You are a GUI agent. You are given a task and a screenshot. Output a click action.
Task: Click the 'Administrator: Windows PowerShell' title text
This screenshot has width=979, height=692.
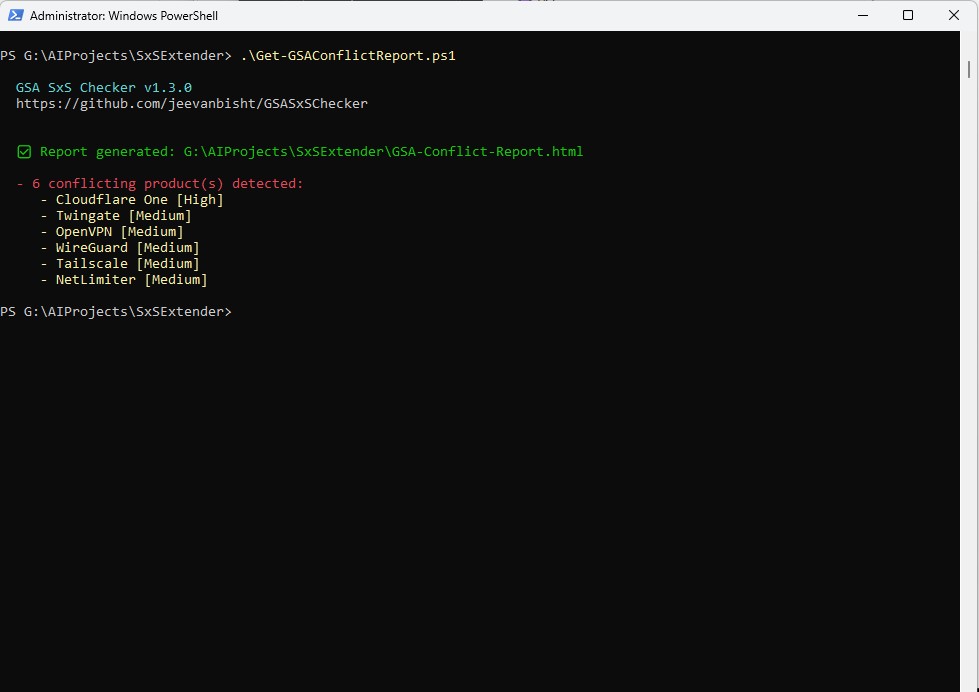pos(124,16)
